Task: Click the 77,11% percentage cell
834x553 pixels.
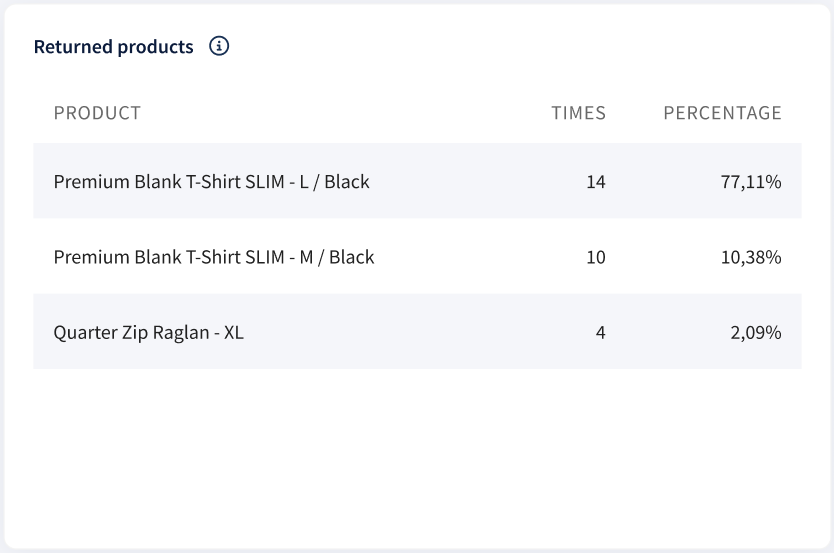Action: 751,182
